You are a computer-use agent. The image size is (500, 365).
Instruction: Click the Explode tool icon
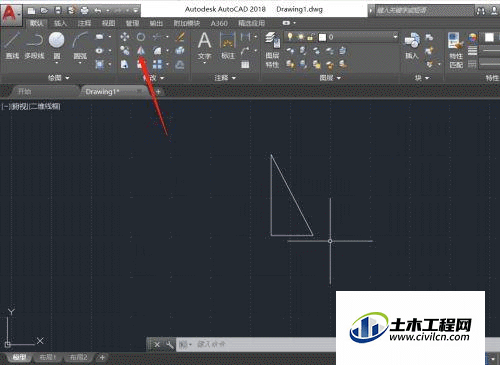click(x=180, y=50)
